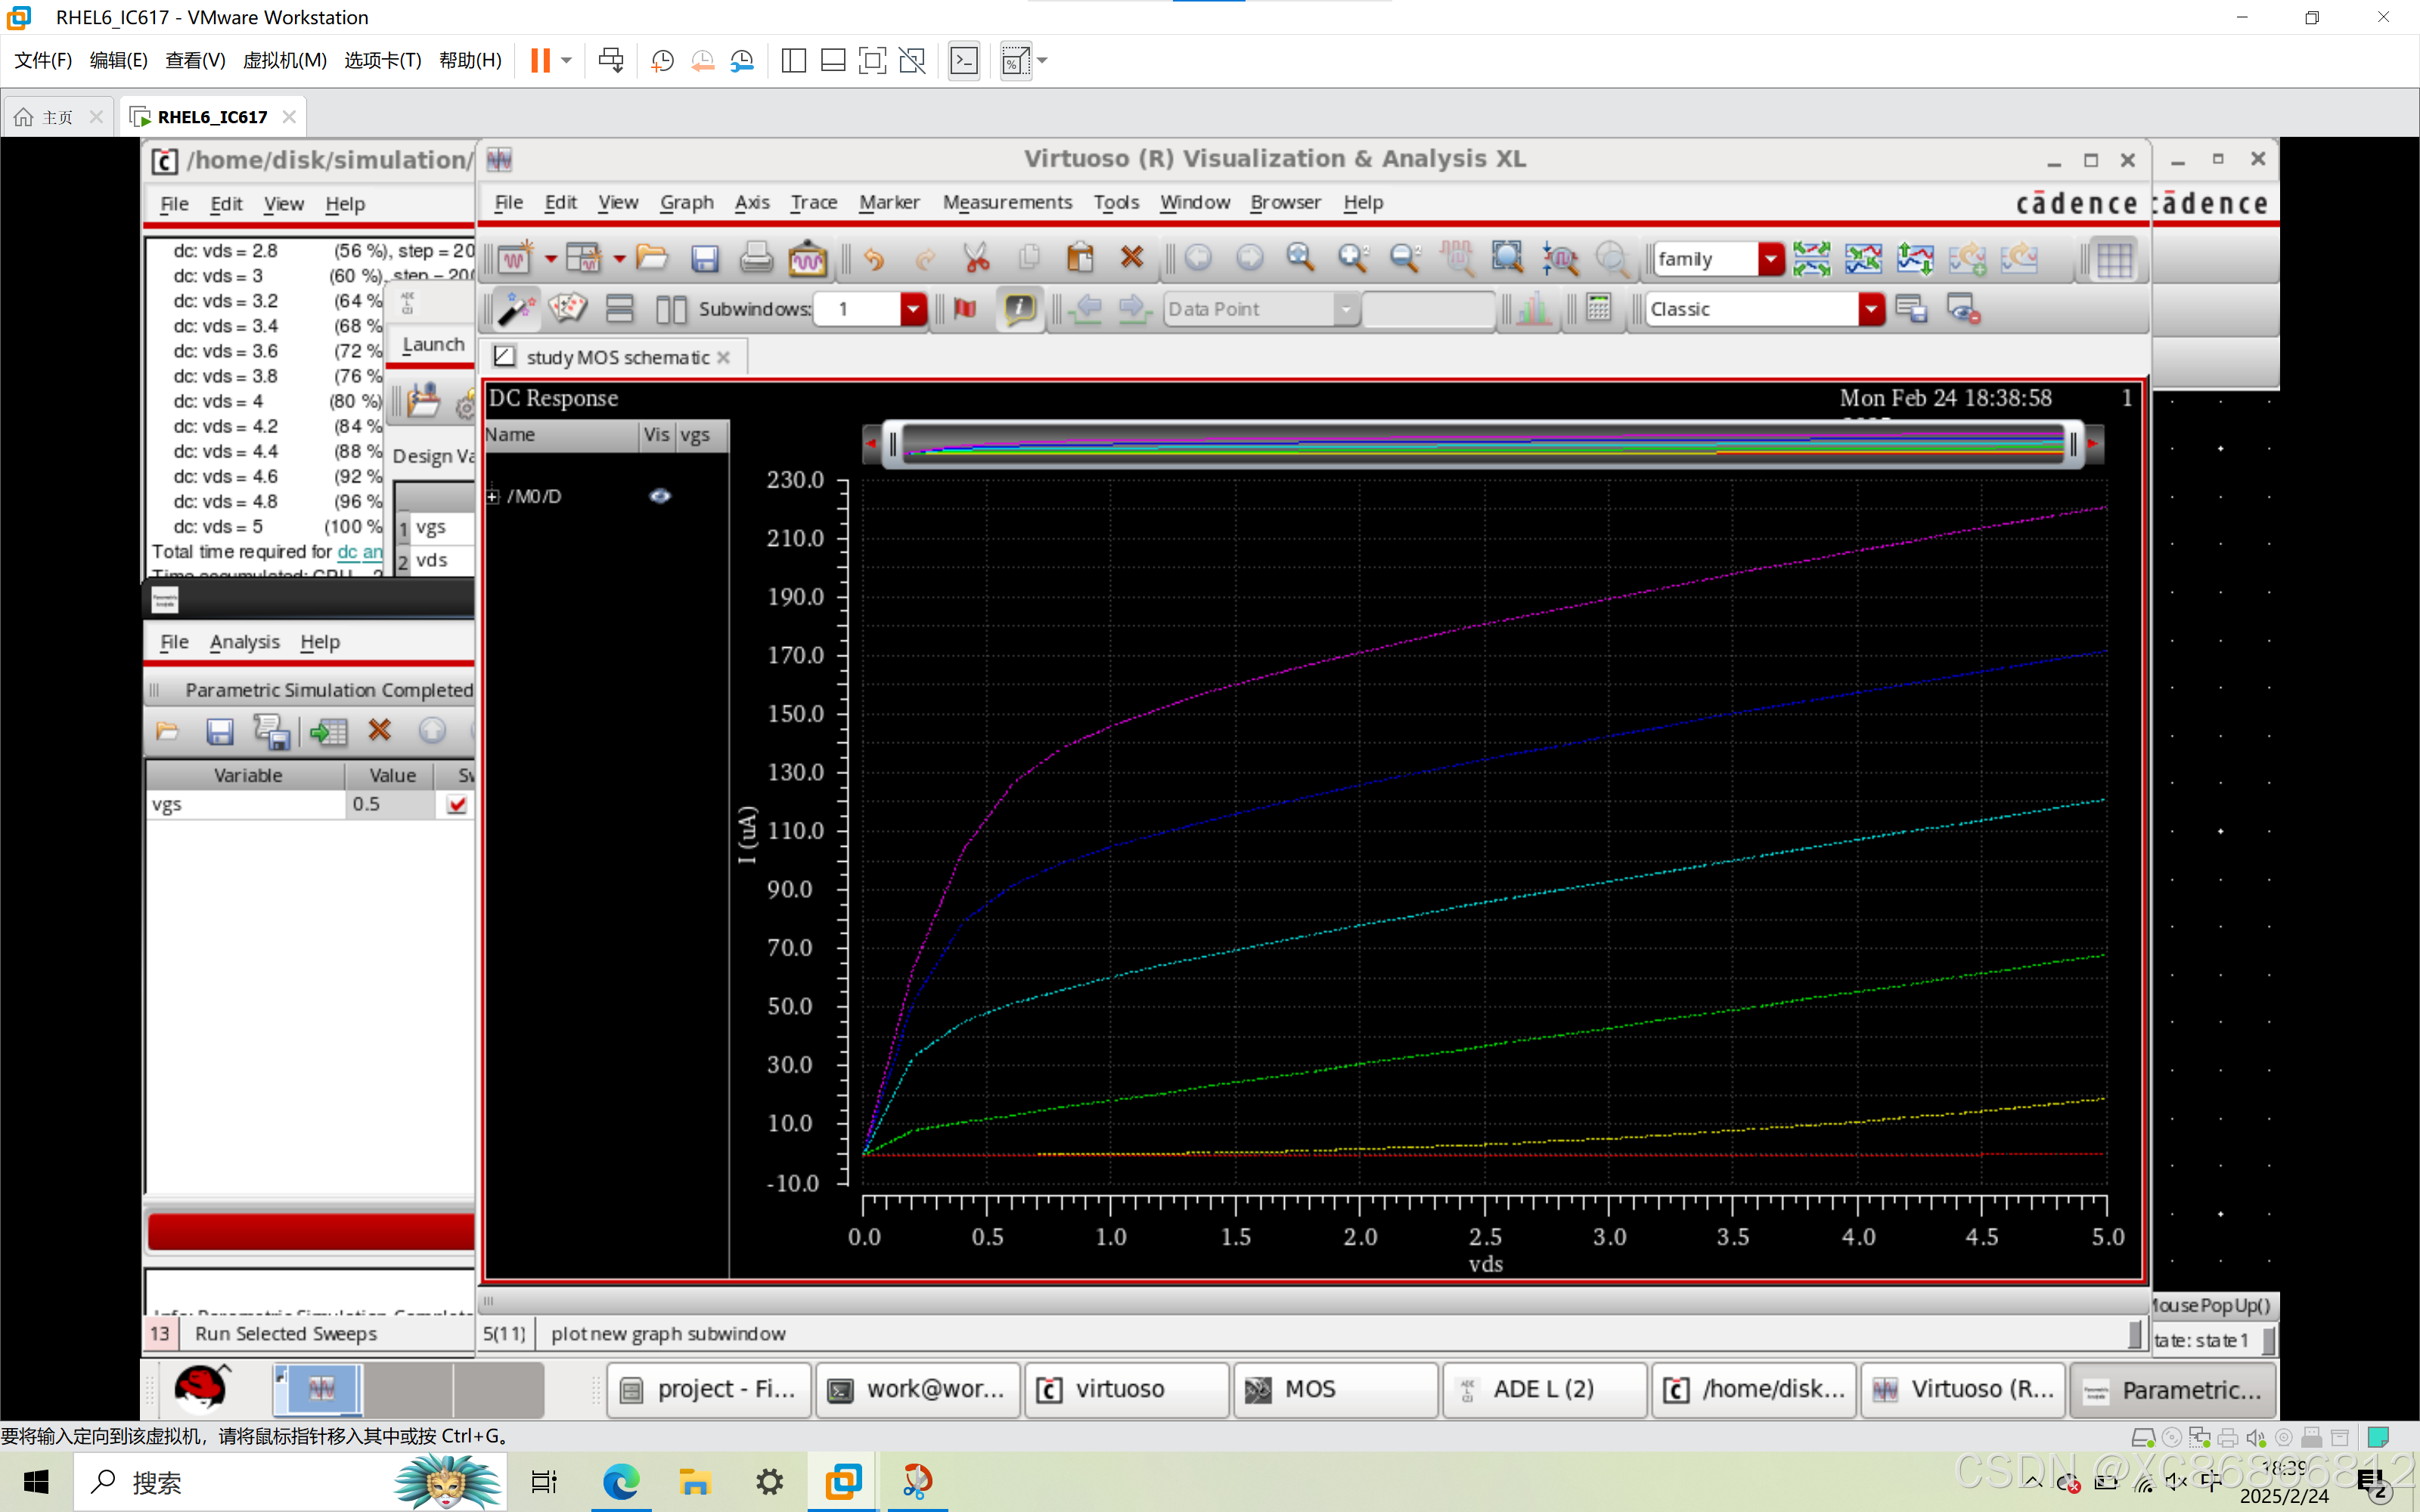Toggle visibility eye for /M0/D trace
The height and width of the screenshot is (1512, 2420).
click(x=659, y=496)
